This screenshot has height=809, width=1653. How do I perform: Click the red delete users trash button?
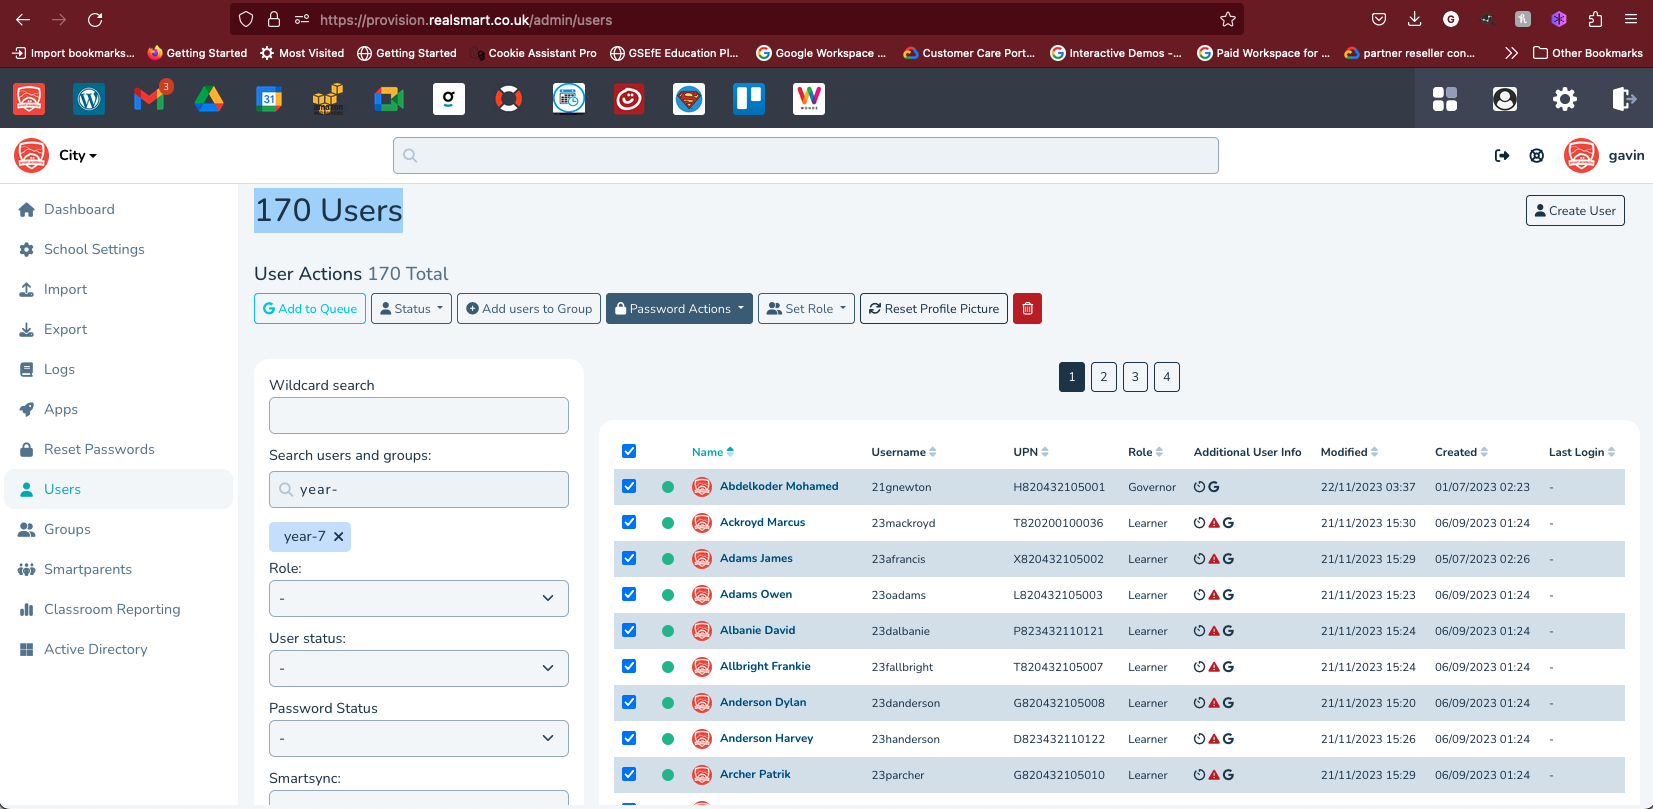pyautogui.click(x=1027, y=309)
